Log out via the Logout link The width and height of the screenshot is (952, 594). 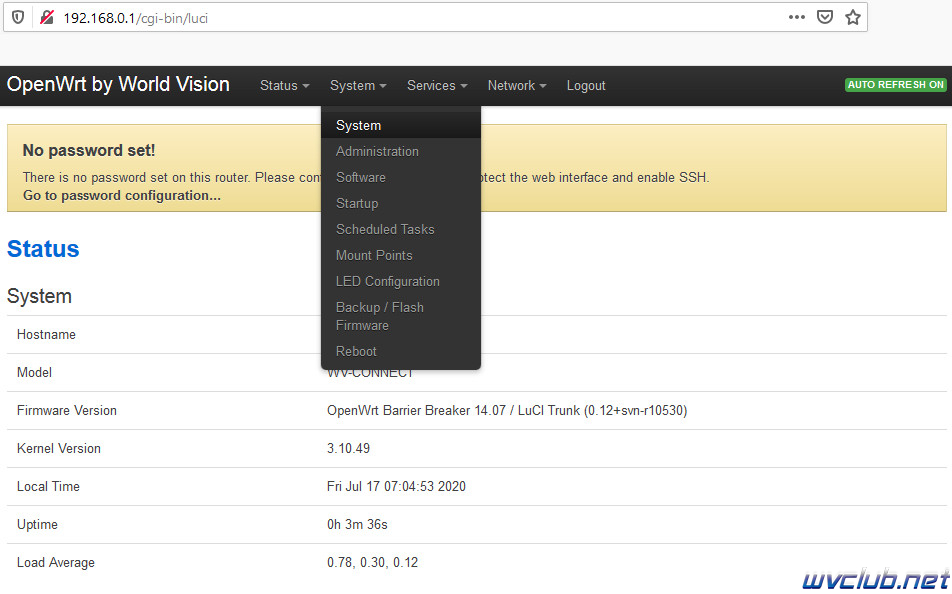586,86
